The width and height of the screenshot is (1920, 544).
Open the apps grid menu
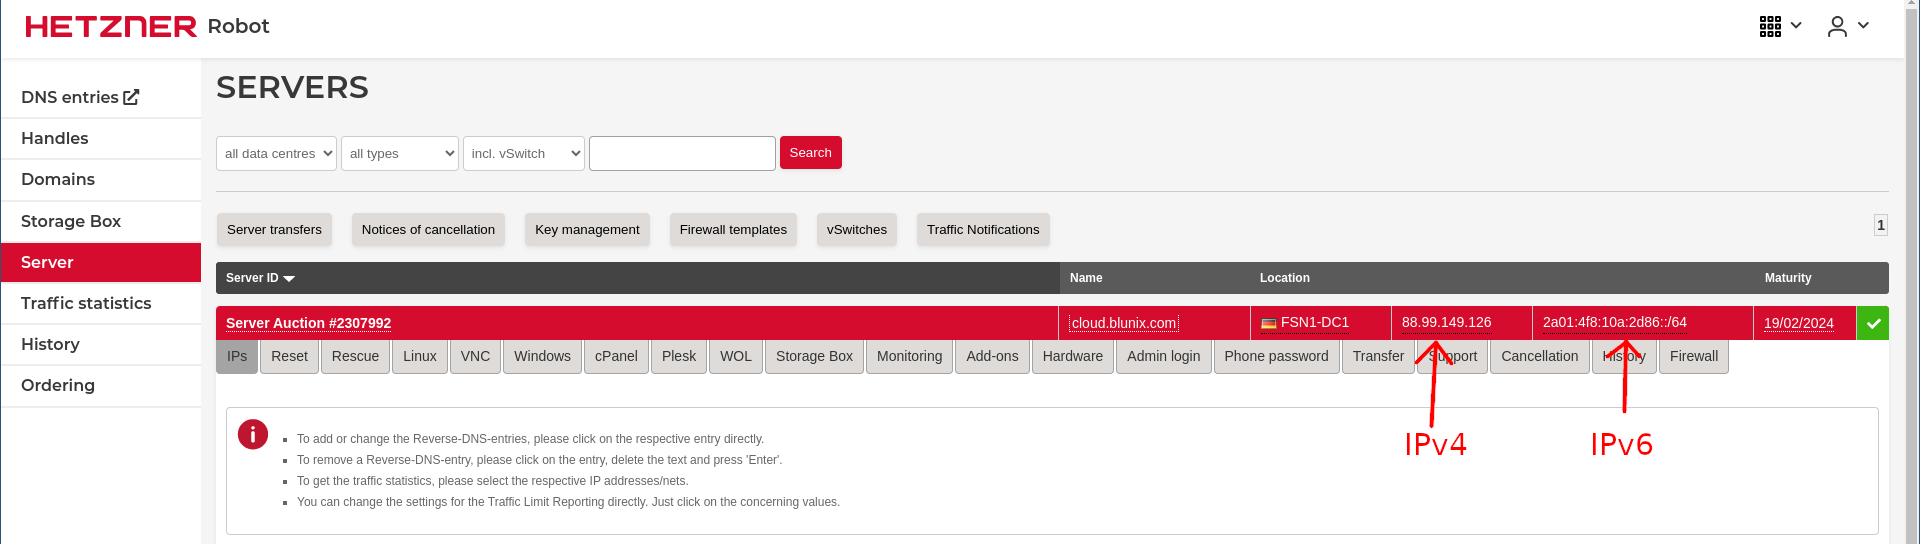[x=1780, y=26]
